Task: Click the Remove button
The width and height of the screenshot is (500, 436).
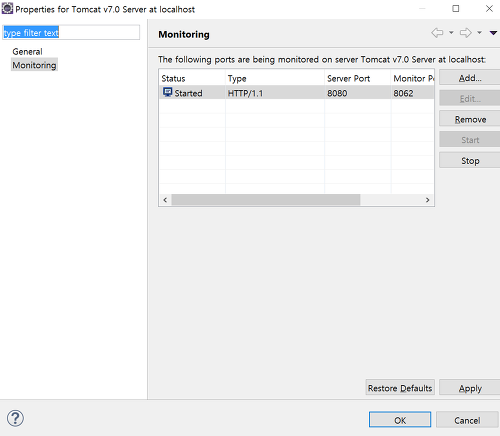Action: (x=470, y=119)
